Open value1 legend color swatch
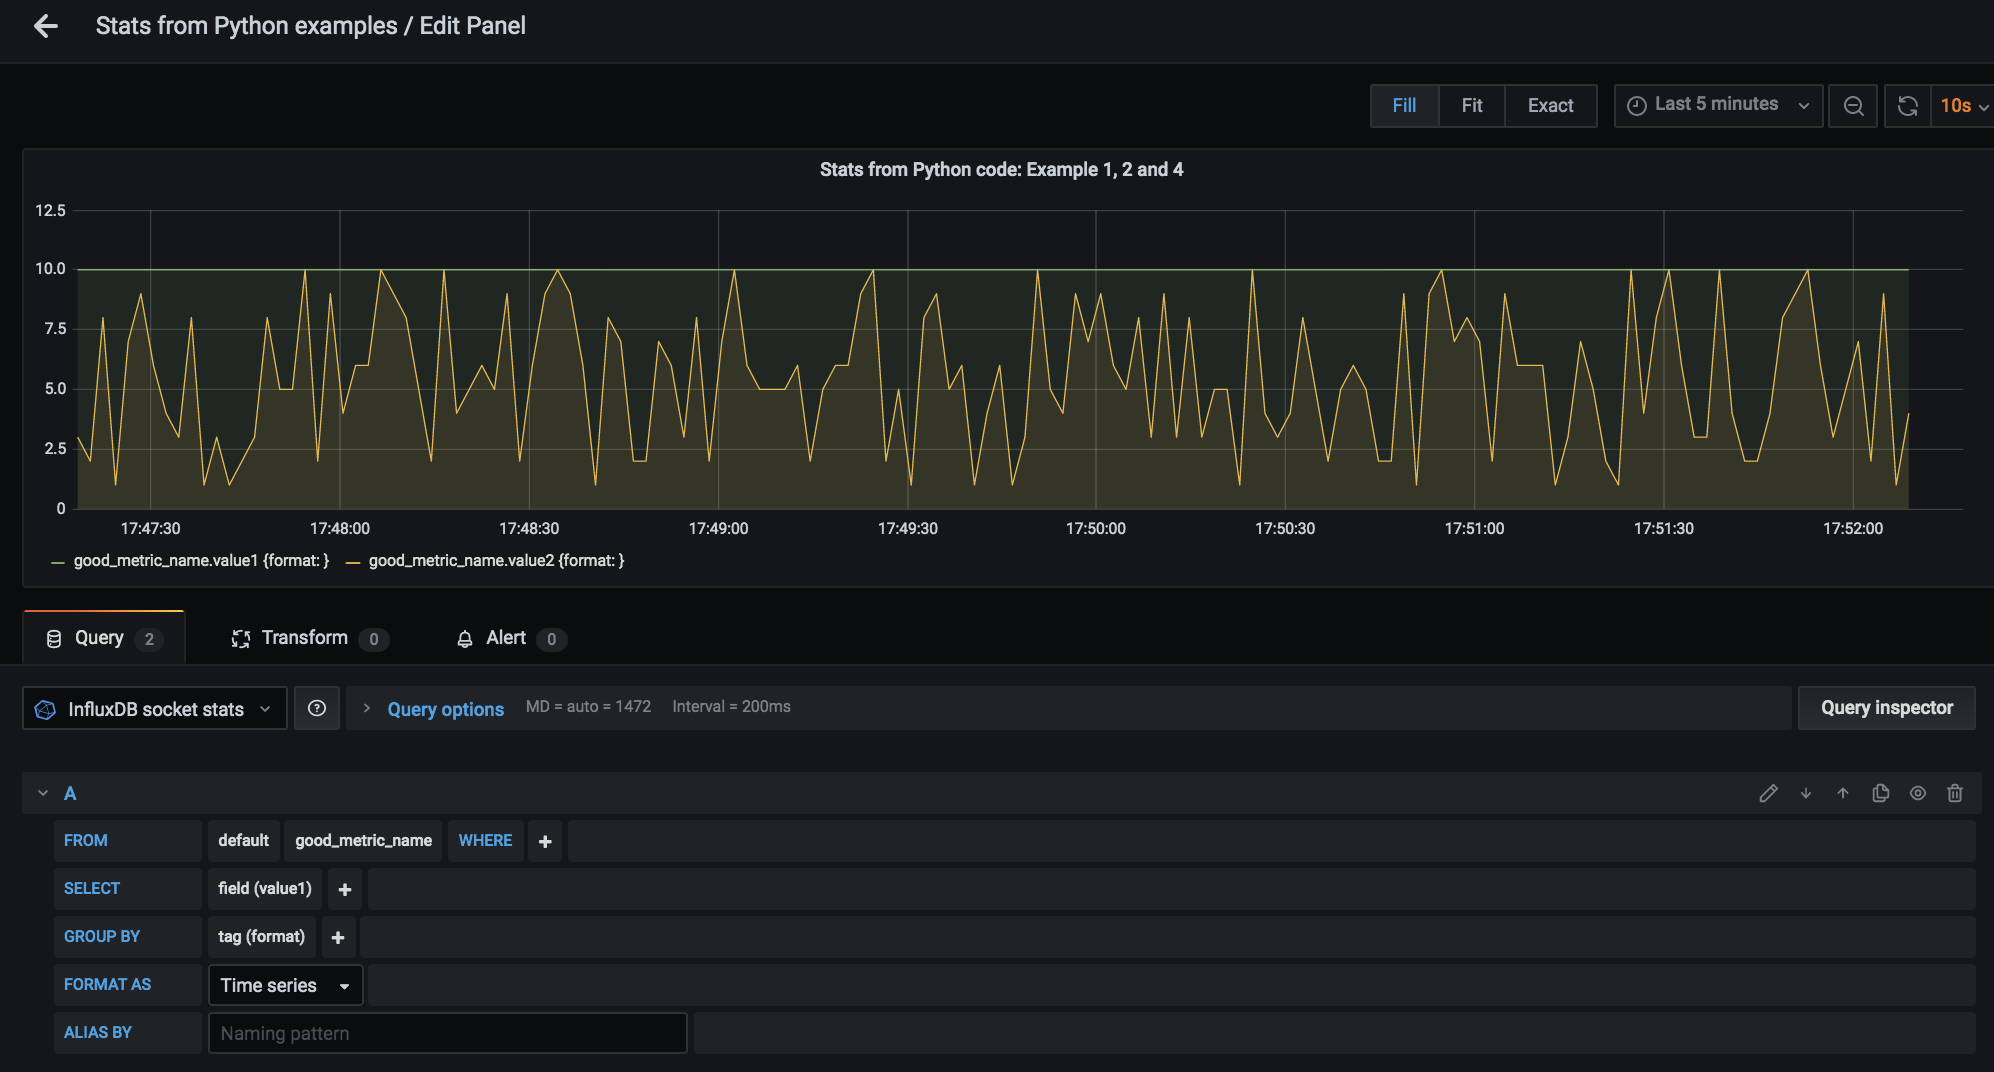The image size is (1994, 1072). [x=58, y=562]
